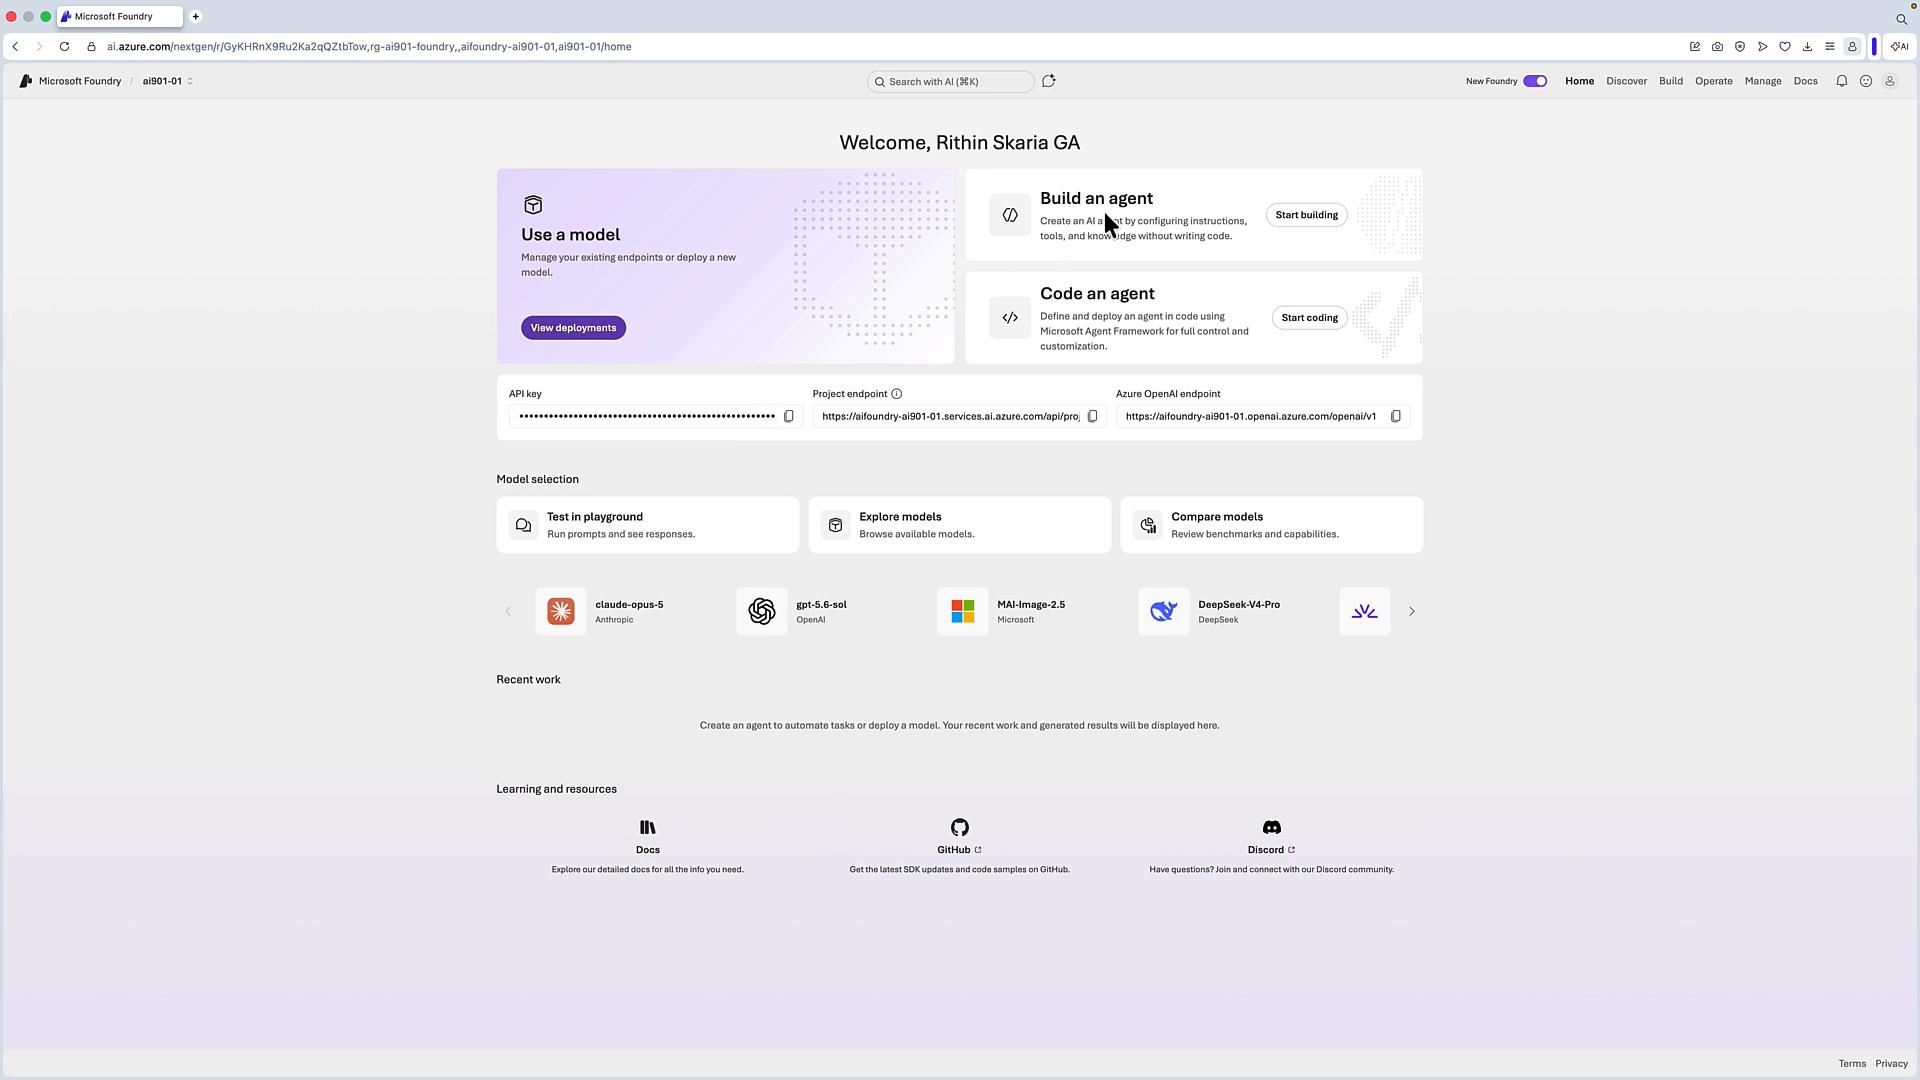Open the Test in playground card
This screenshot has width=1920, height=1080.
click(x=648, y=525)
